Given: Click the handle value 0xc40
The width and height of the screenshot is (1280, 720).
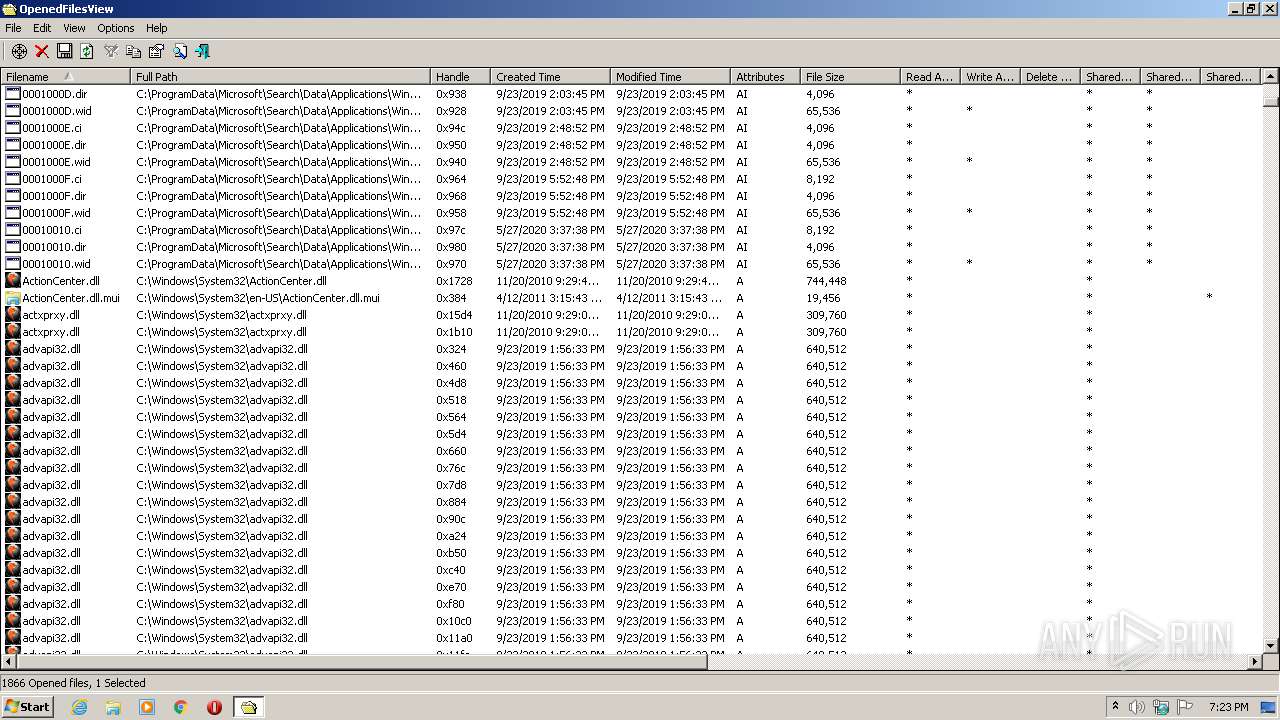Looking at the screenshot, I should pos(451,570).
